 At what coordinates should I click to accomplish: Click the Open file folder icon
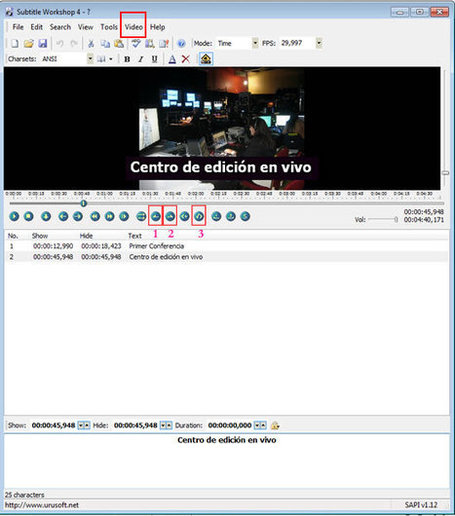coord(29,43)
